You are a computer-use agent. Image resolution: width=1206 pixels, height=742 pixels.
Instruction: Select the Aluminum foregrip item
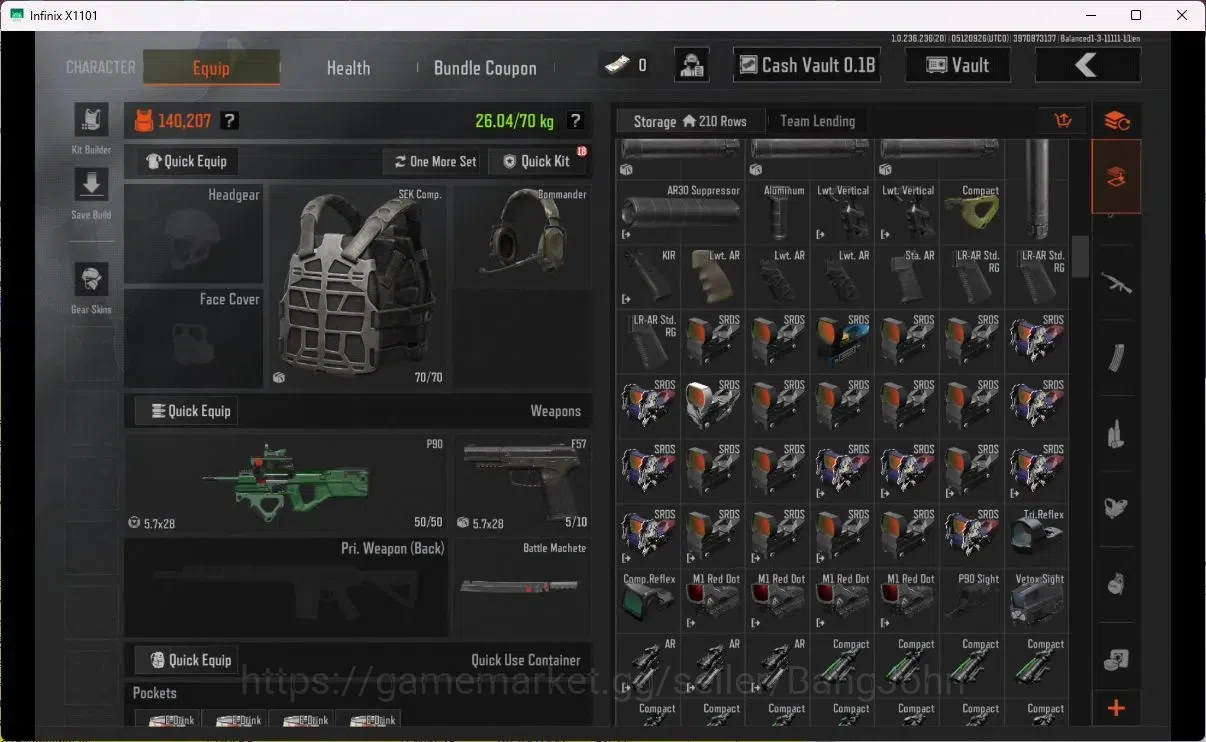click(778, 212)
